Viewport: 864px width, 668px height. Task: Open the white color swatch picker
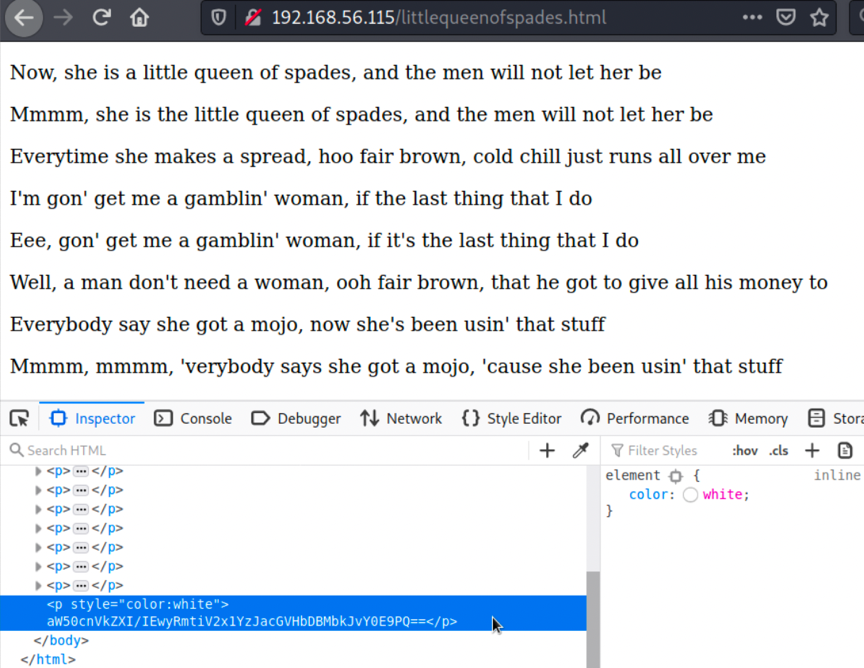coord(690,495)
